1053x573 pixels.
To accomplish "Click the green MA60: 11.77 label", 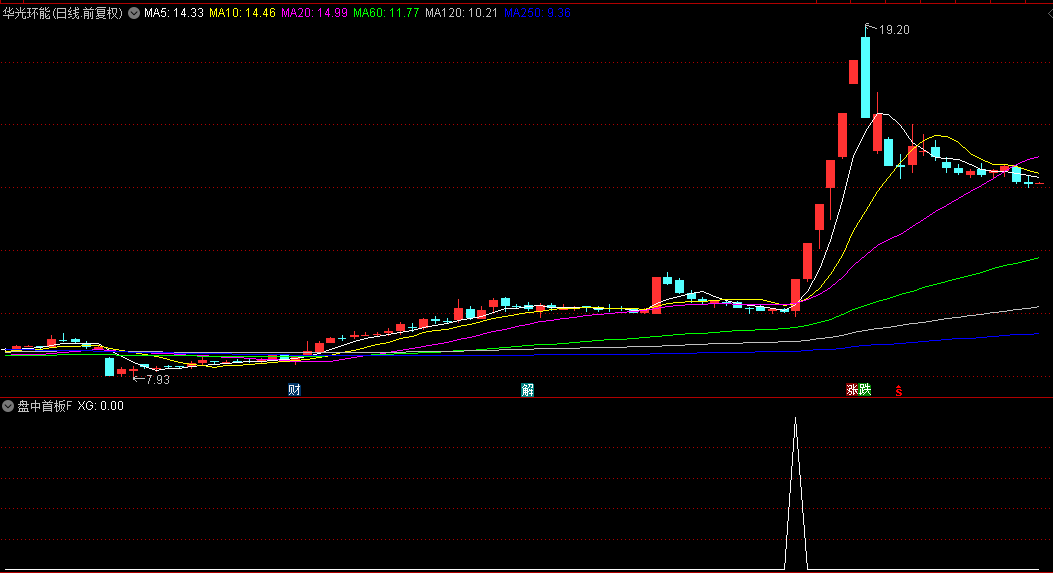I will (x=386, y=13).
